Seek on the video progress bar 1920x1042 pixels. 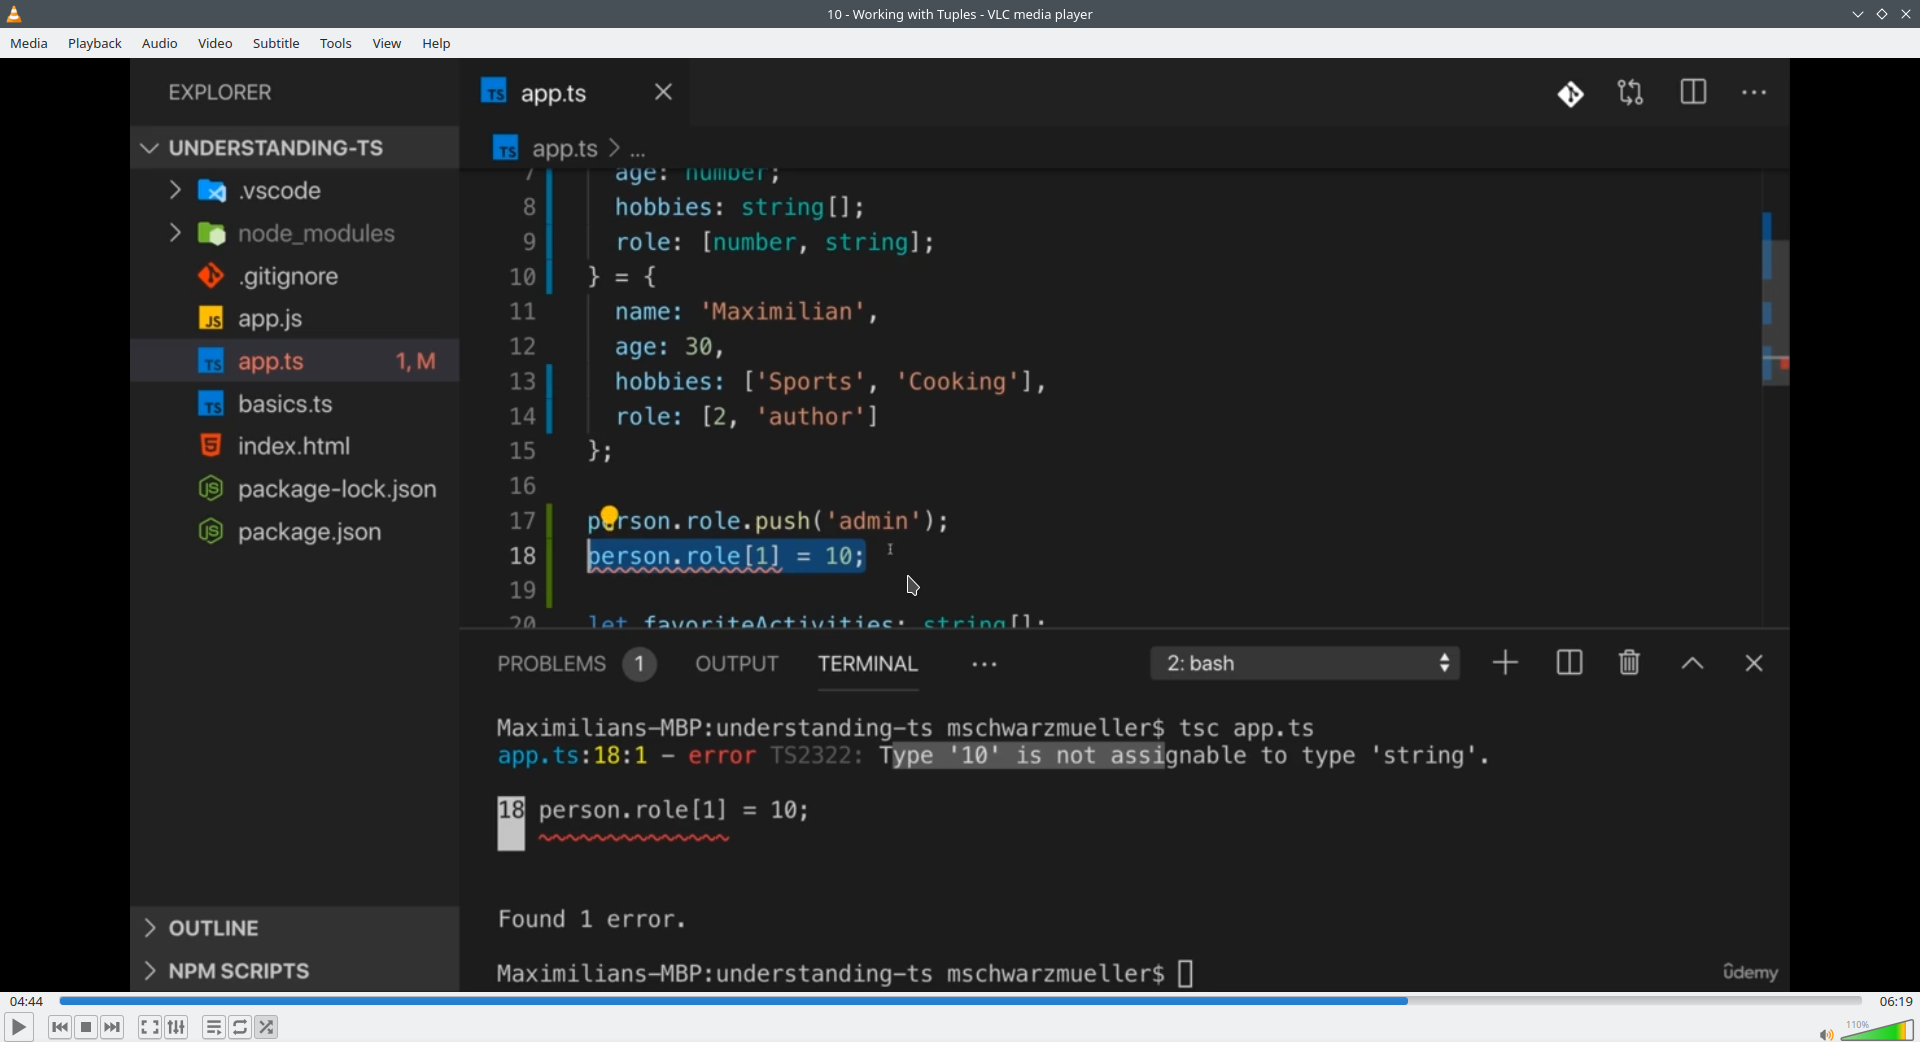[x=960, y=1000]
